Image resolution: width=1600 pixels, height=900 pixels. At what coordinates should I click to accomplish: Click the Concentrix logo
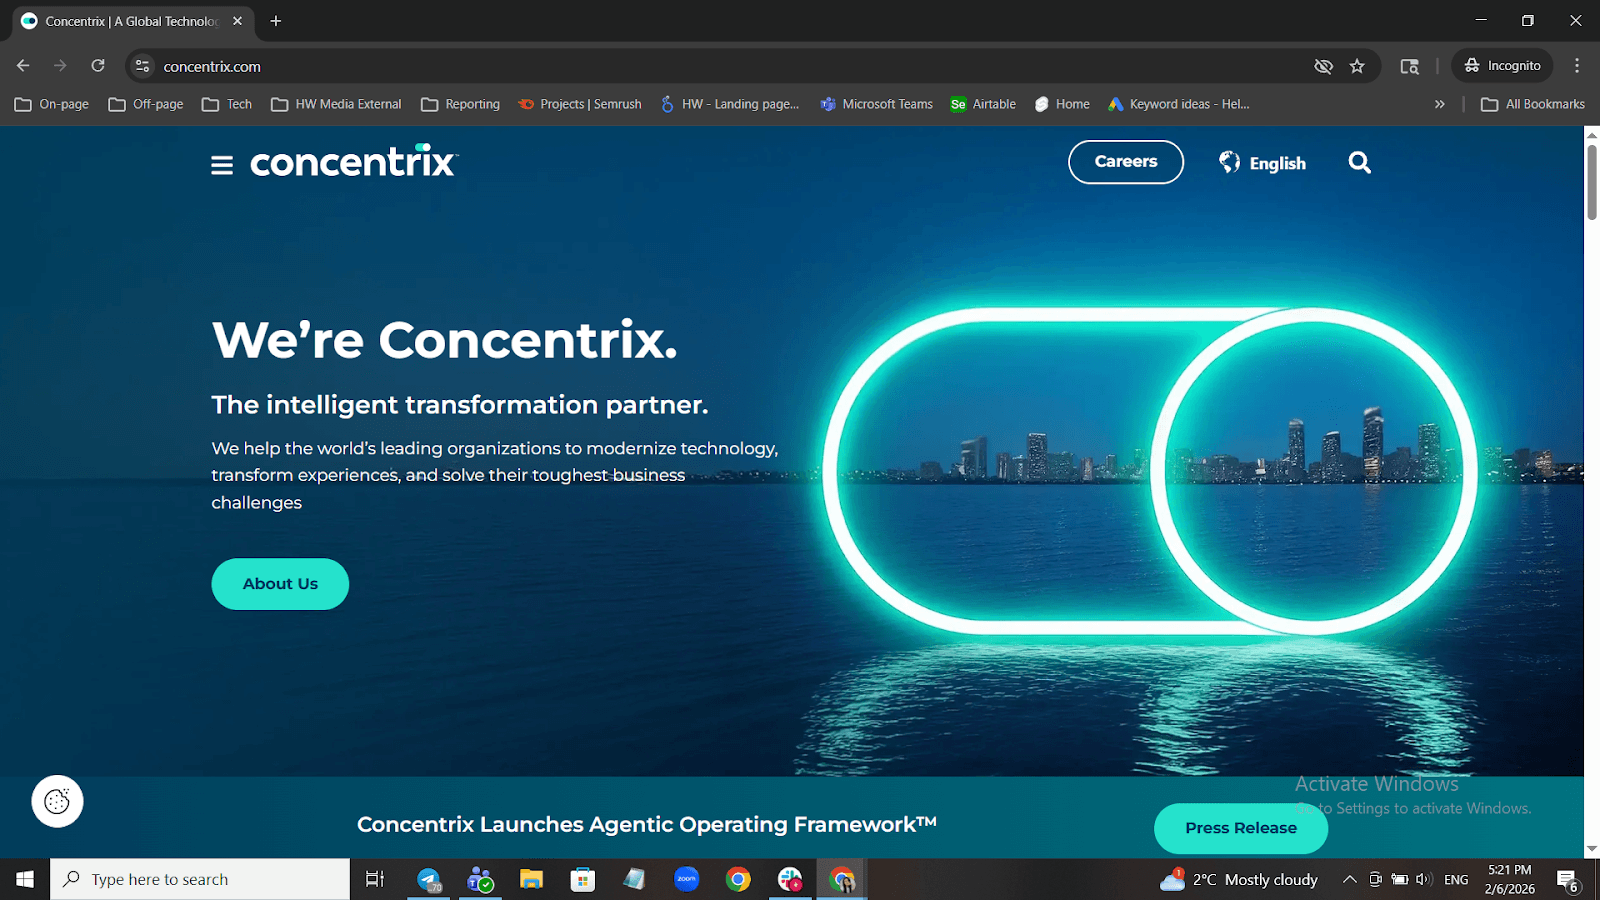[353, 162]
